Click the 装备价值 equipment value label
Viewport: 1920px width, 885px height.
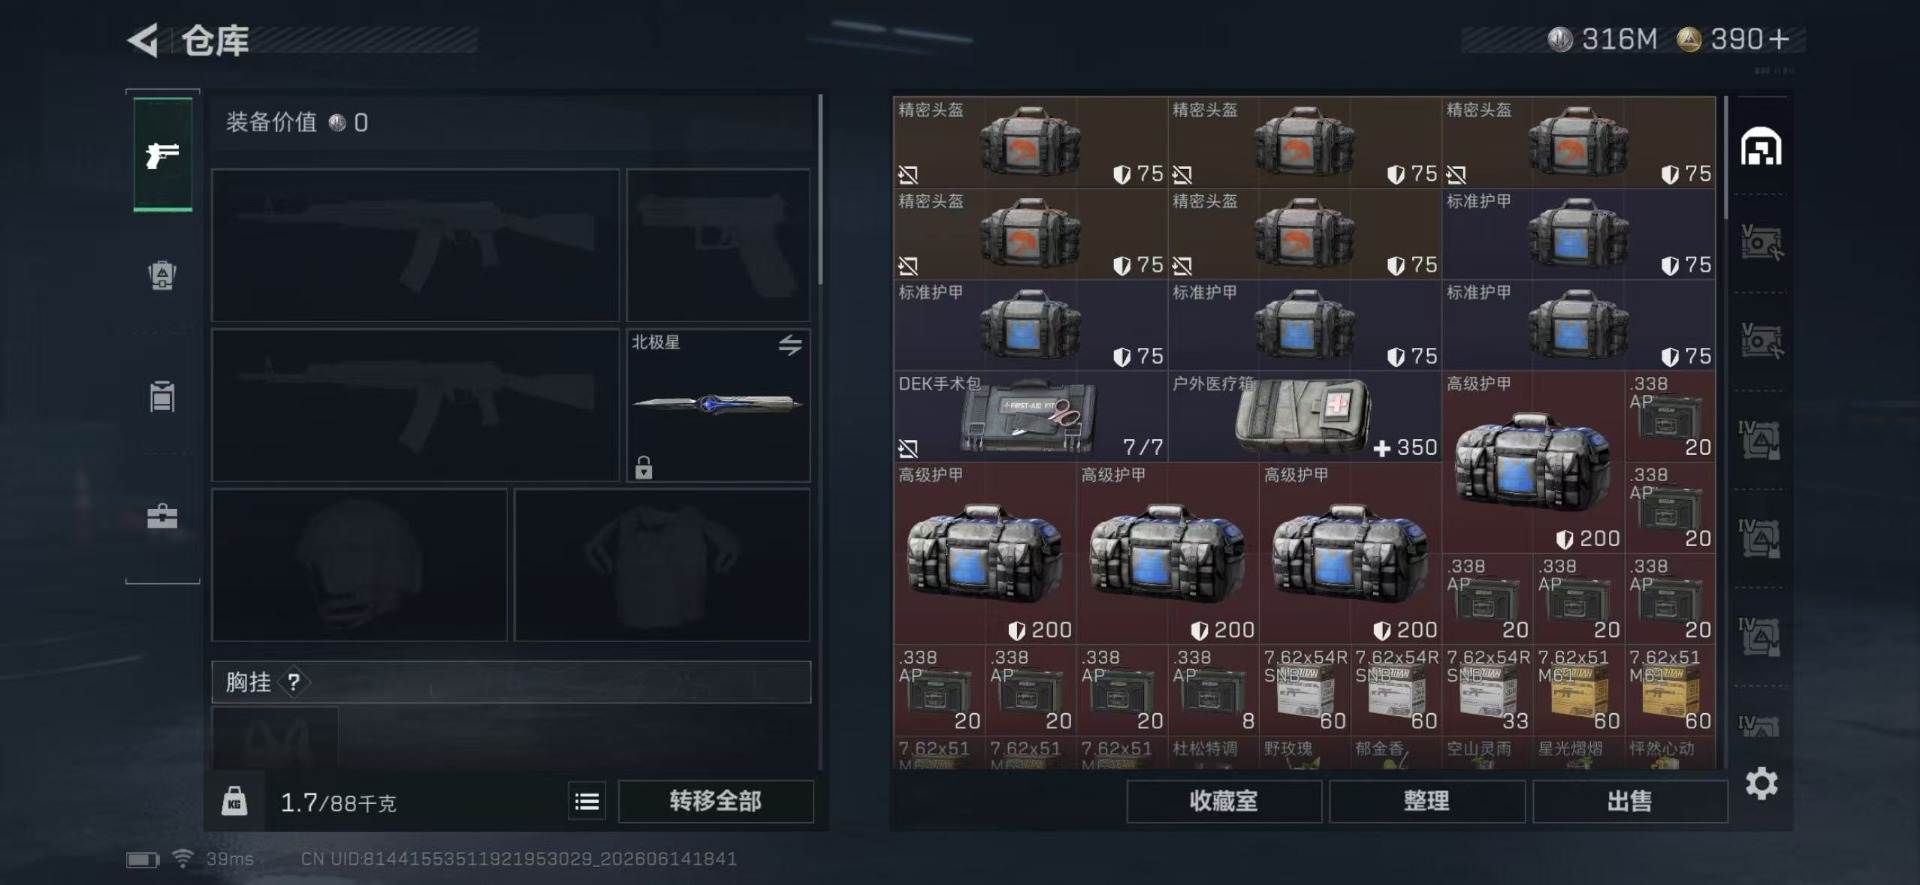pyautogui.click(x=271, y=122)
